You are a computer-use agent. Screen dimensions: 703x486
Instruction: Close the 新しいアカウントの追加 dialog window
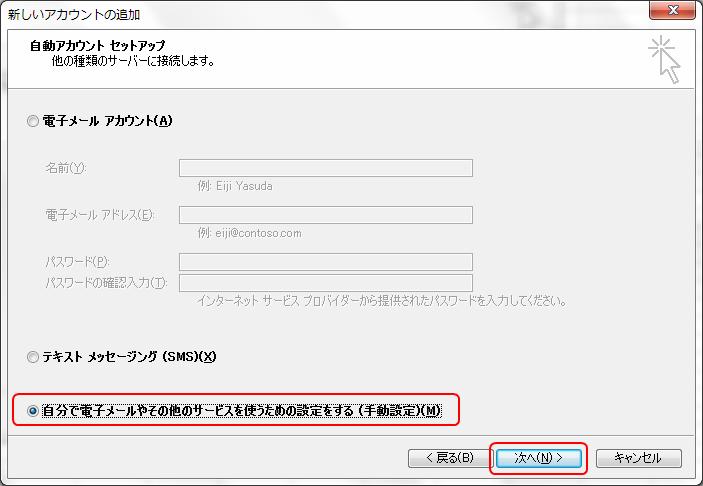coord(672,10)
